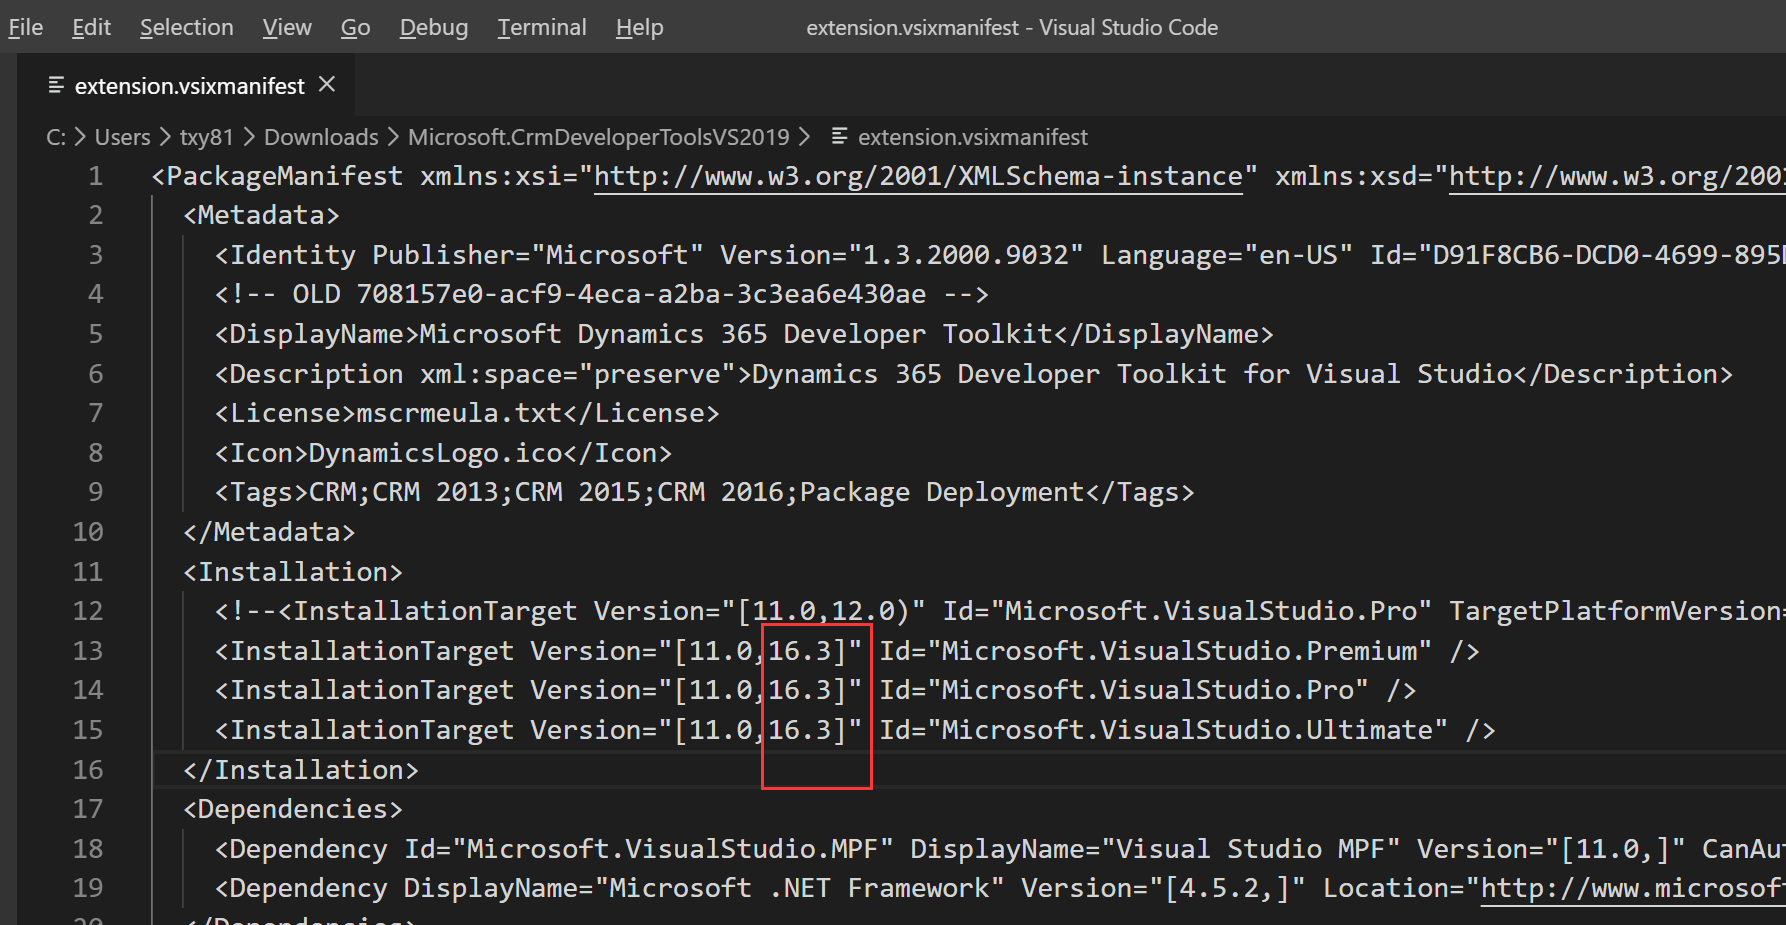Click the OLD GUID comment on line 4

point(602,294)
